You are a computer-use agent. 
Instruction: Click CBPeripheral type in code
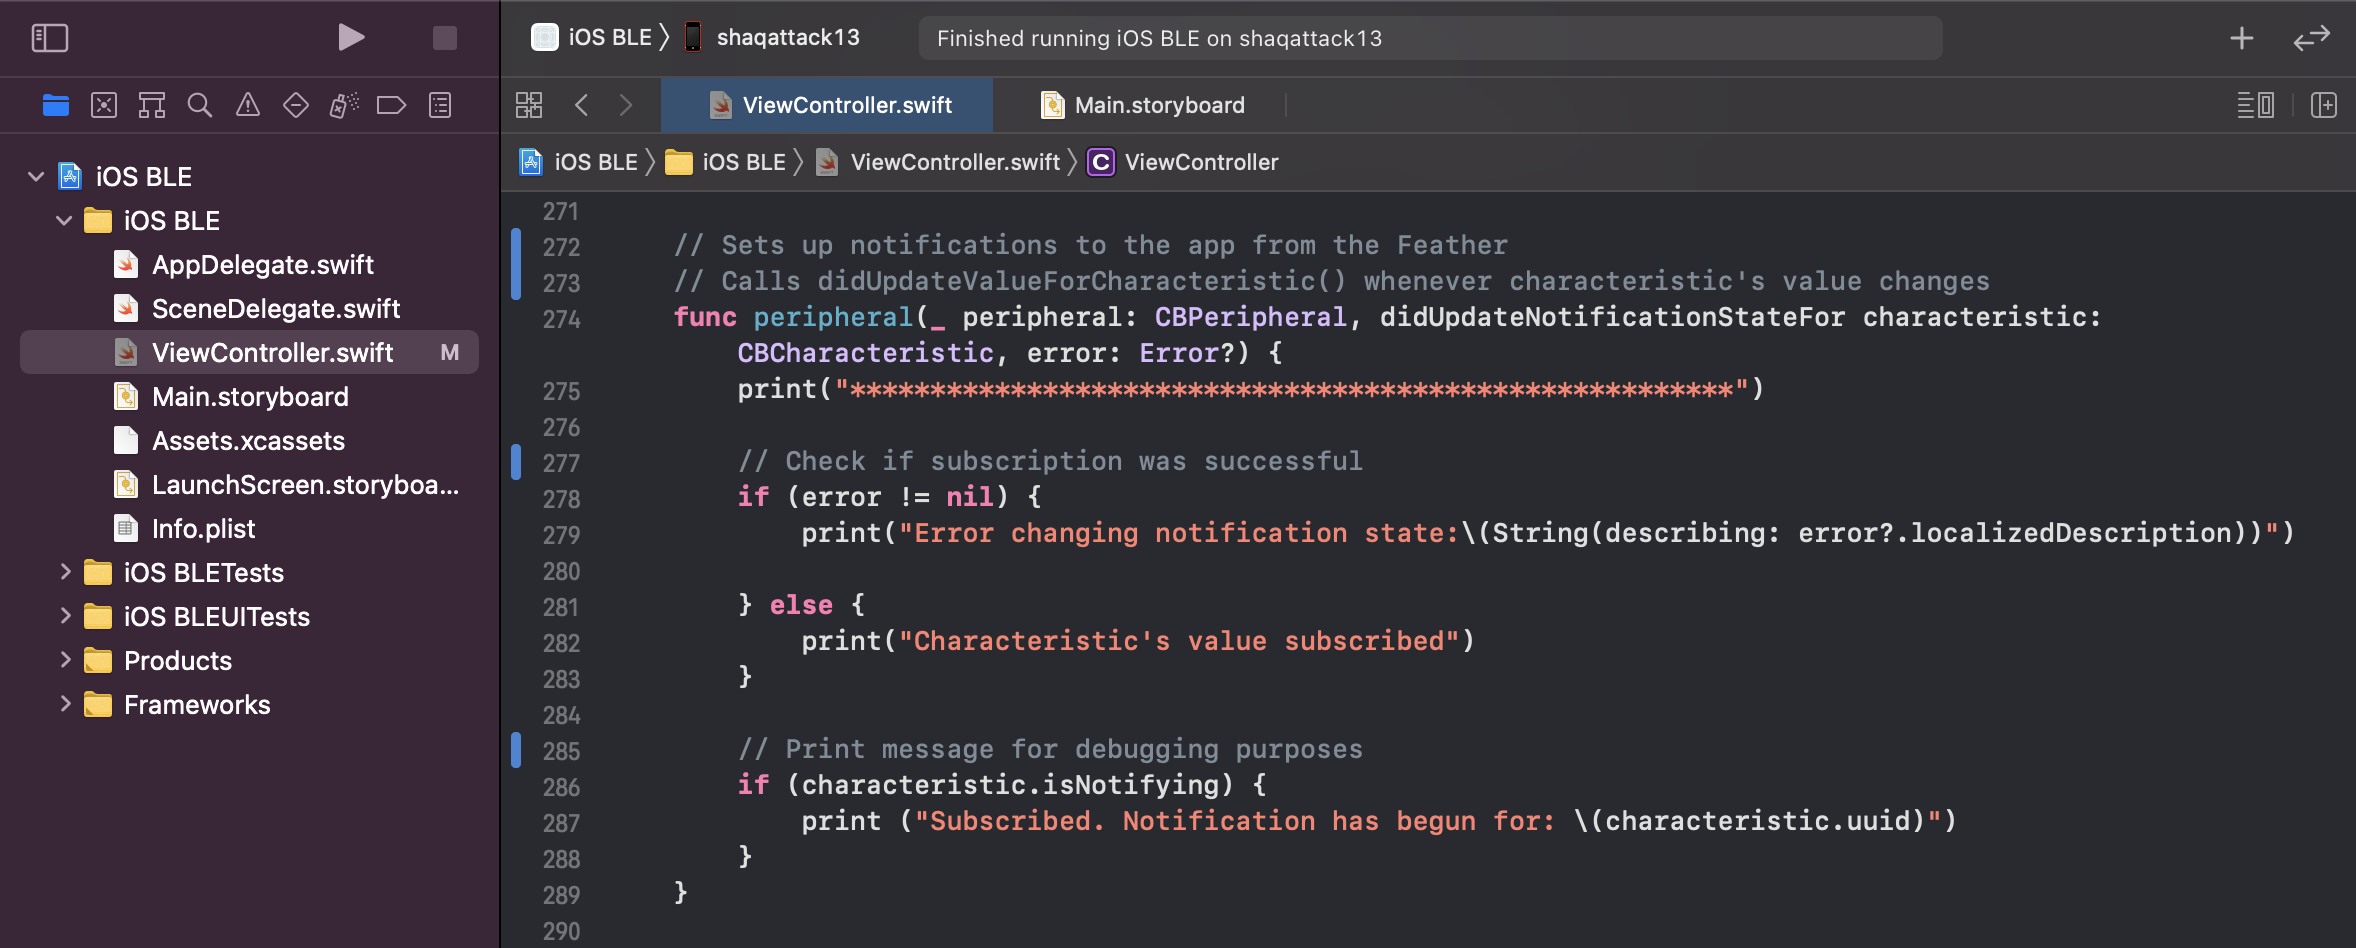(x=1250, y=317)
